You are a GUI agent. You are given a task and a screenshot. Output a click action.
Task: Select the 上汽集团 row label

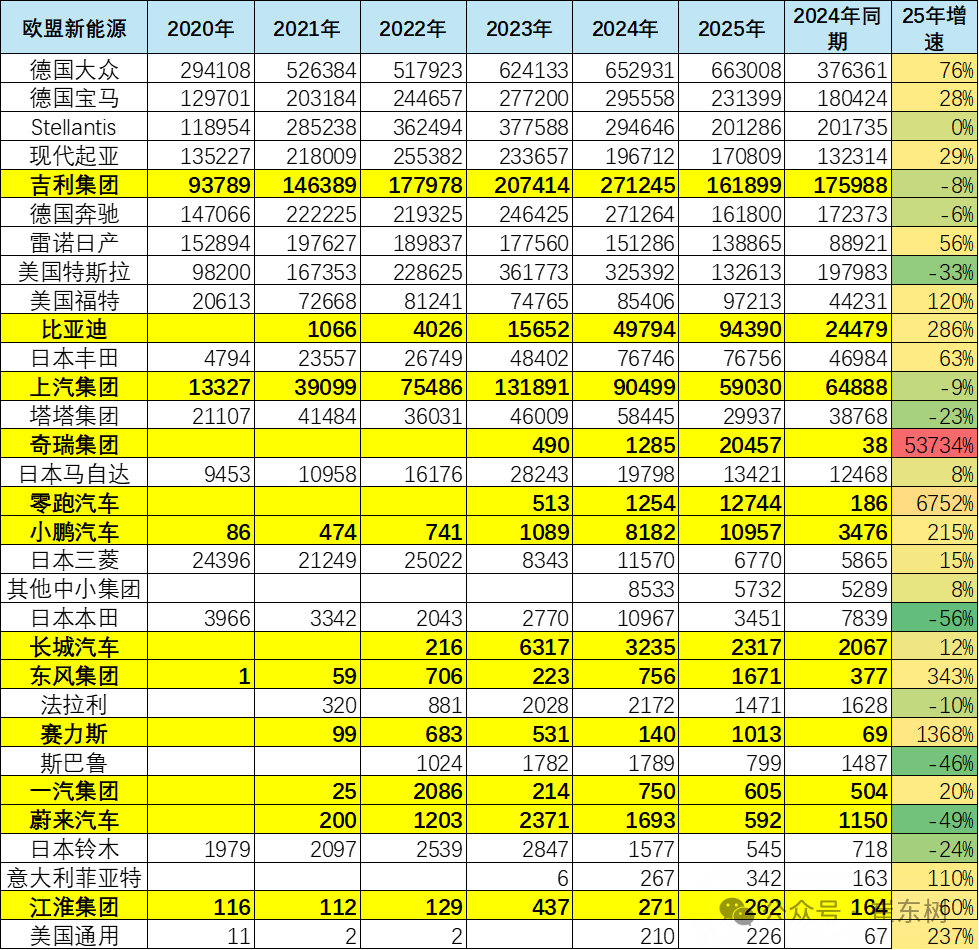pos(74,387)
